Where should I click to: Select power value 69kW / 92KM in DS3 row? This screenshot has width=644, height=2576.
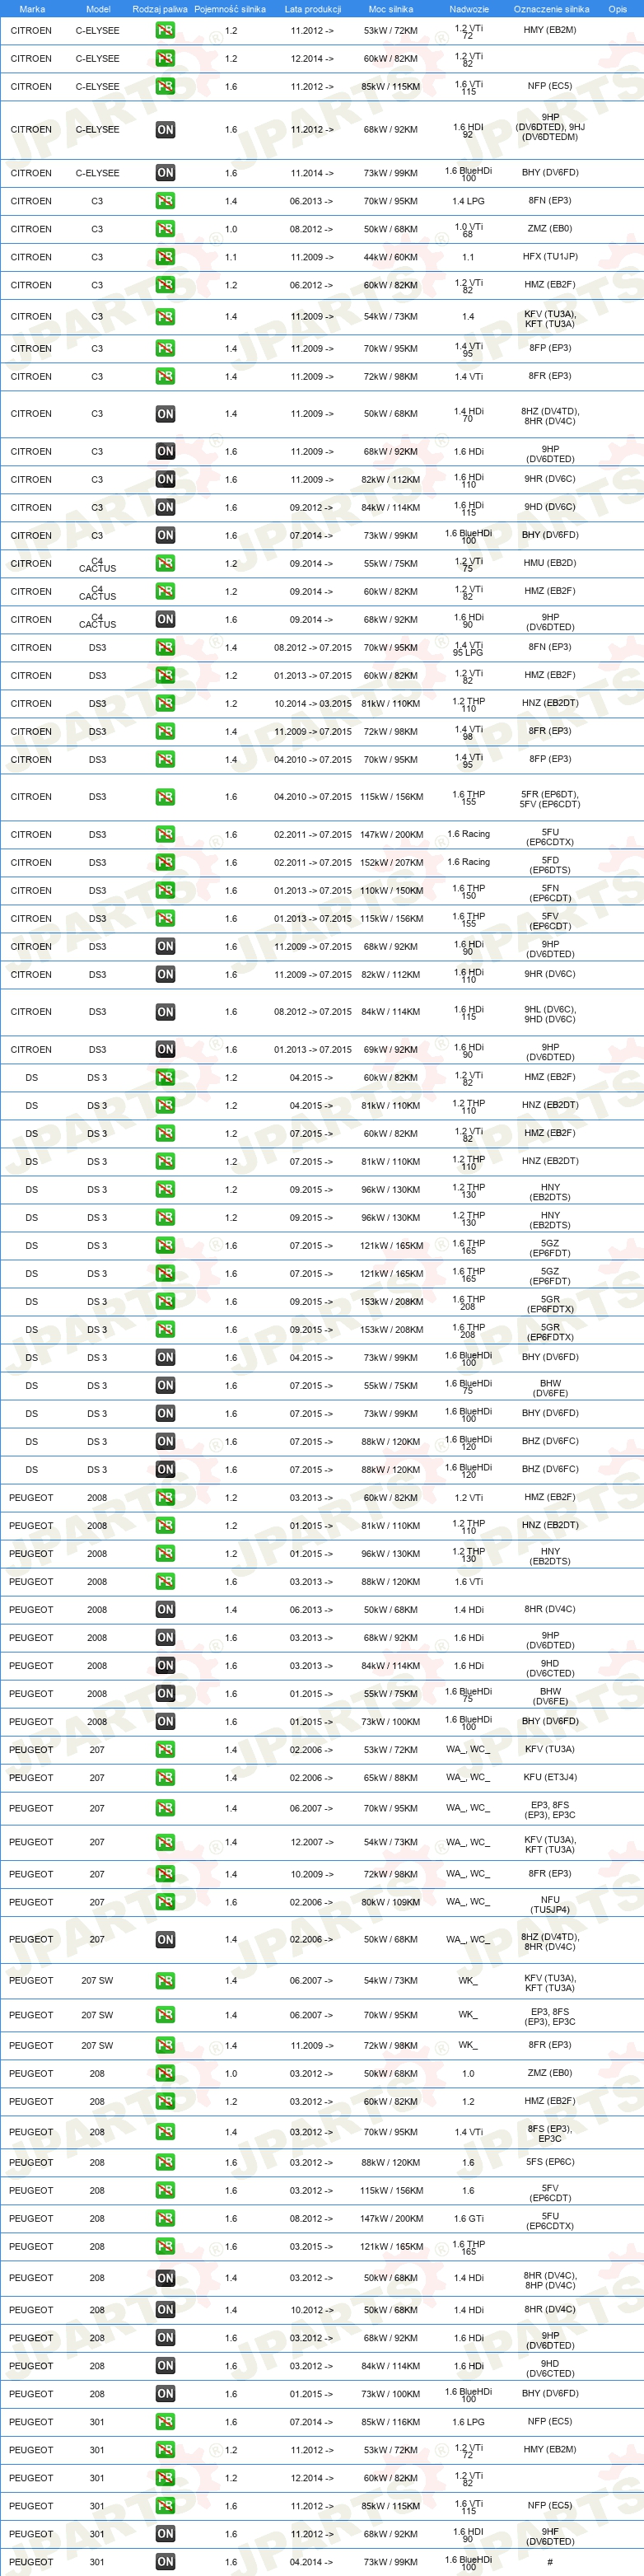click(391, 1050)
